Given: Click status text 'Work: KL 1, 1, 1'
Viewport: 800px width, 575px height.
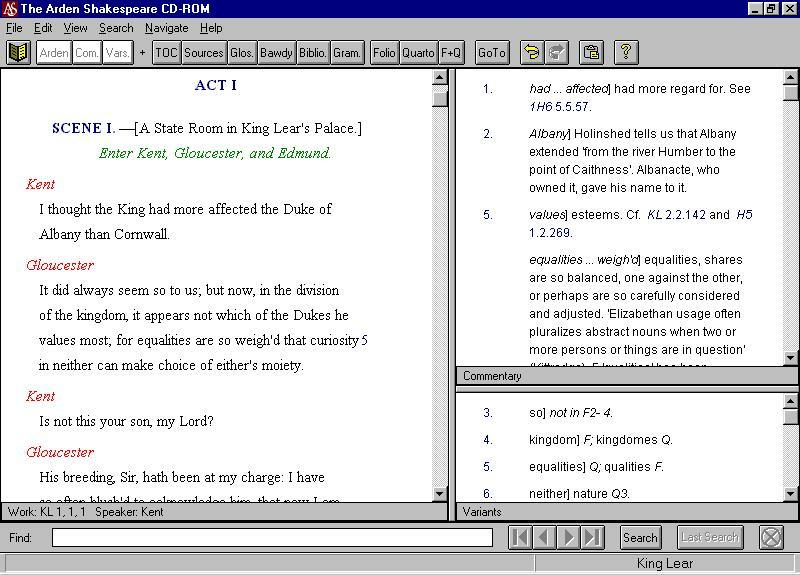Looking at the screenshot, I should coord(47,512).
